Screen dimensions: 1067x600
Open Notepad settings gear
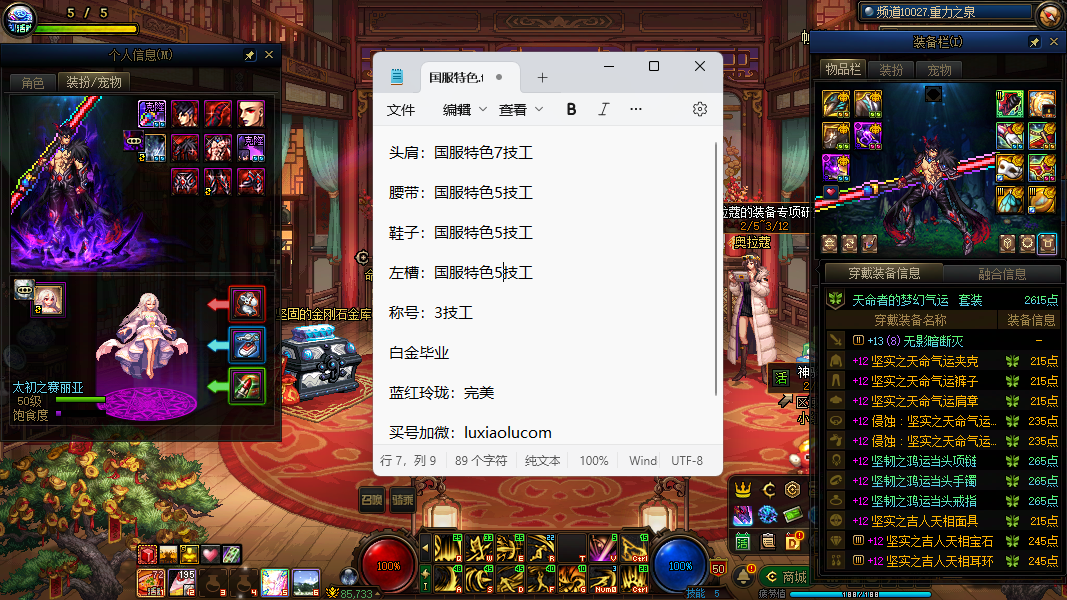point(700,109)
